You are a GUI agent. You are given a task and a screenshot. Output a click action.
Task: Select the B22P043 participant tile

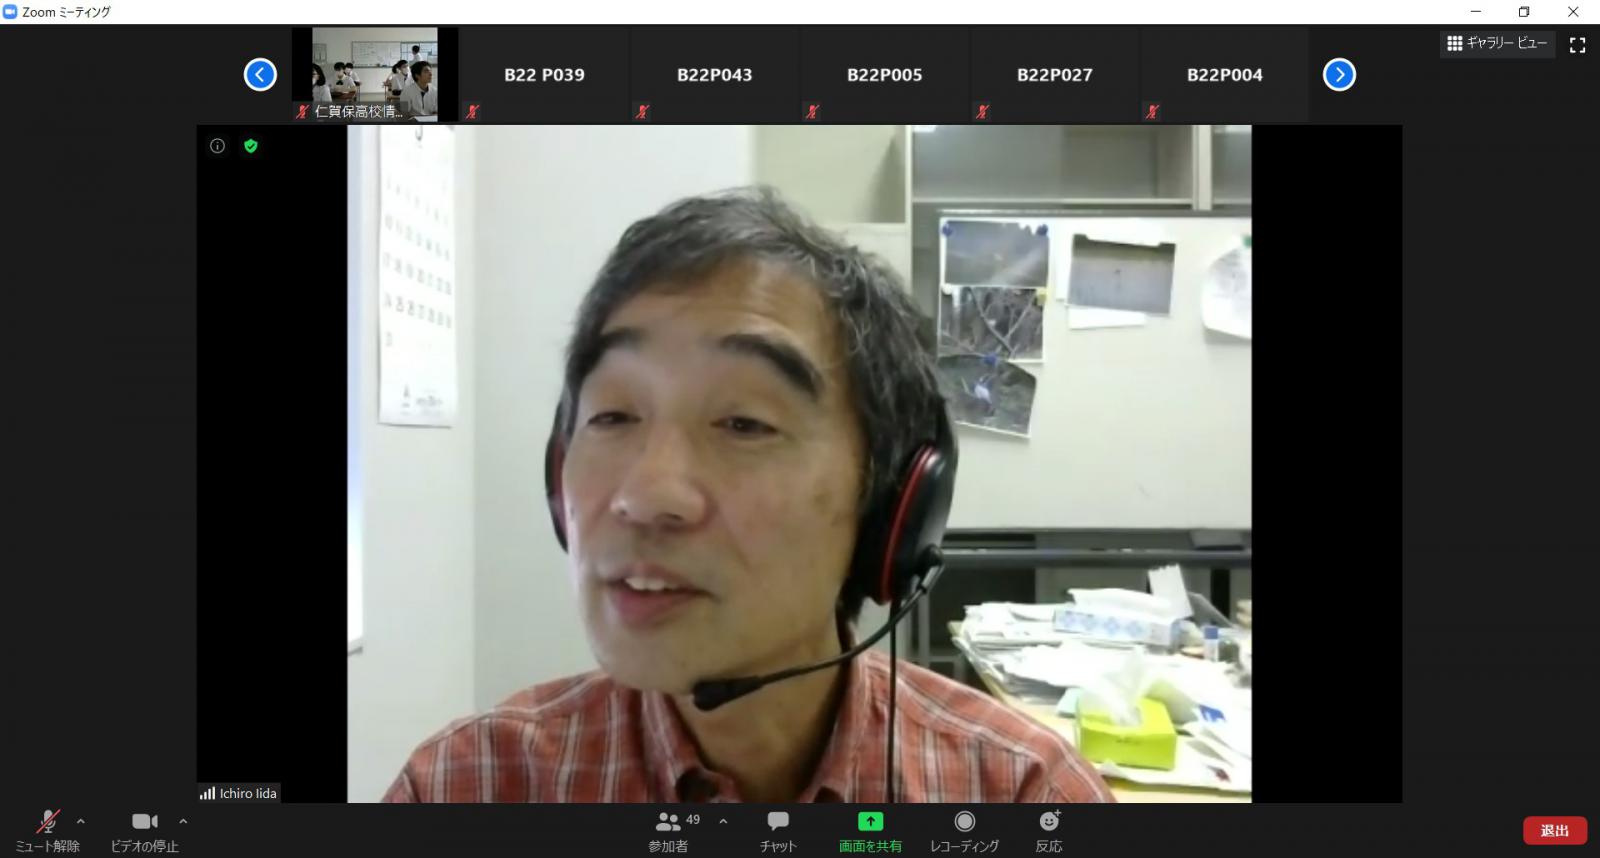click(714, 75)
